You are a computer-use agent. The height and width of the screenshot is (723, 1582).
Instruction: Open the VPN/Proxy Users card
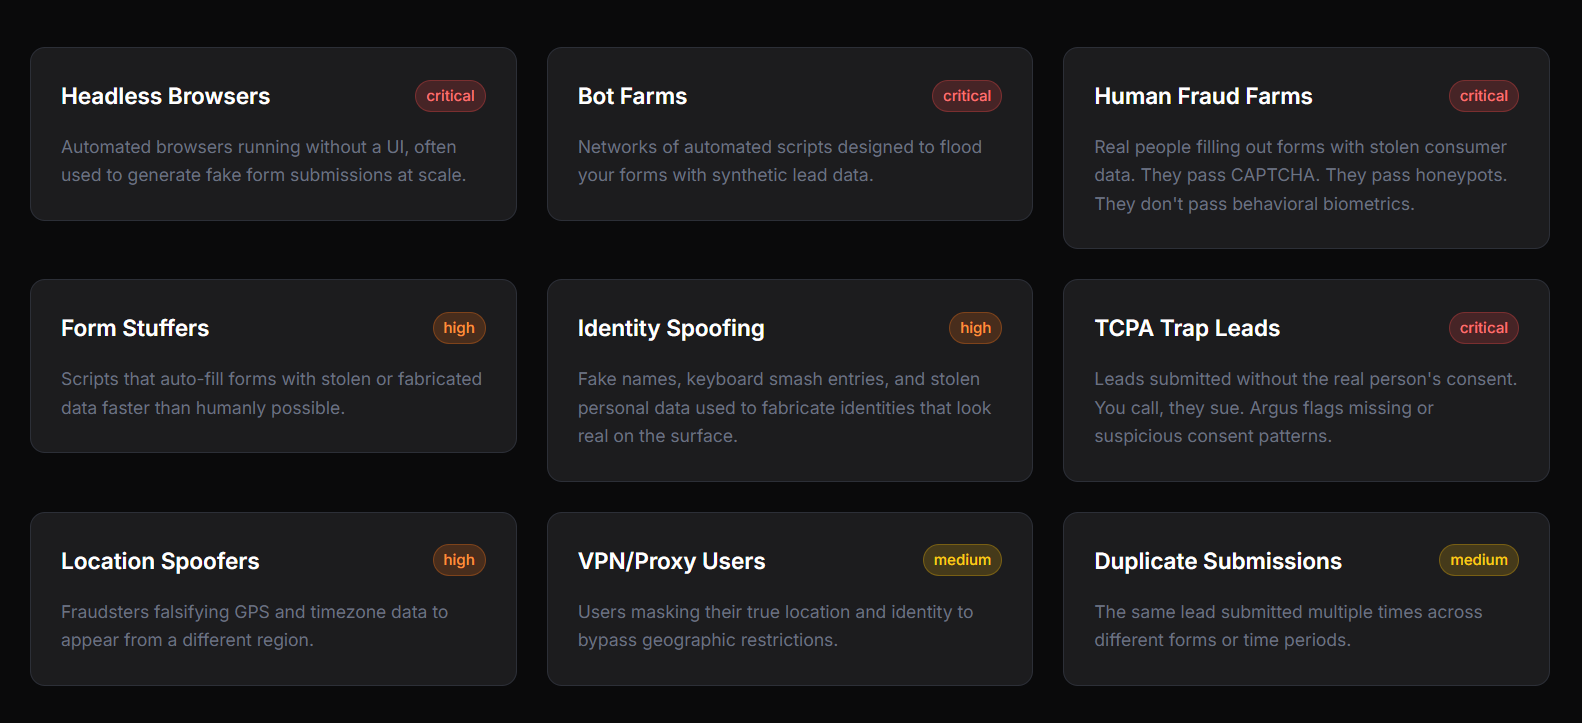pyautogui.click(x=789, y=598)
